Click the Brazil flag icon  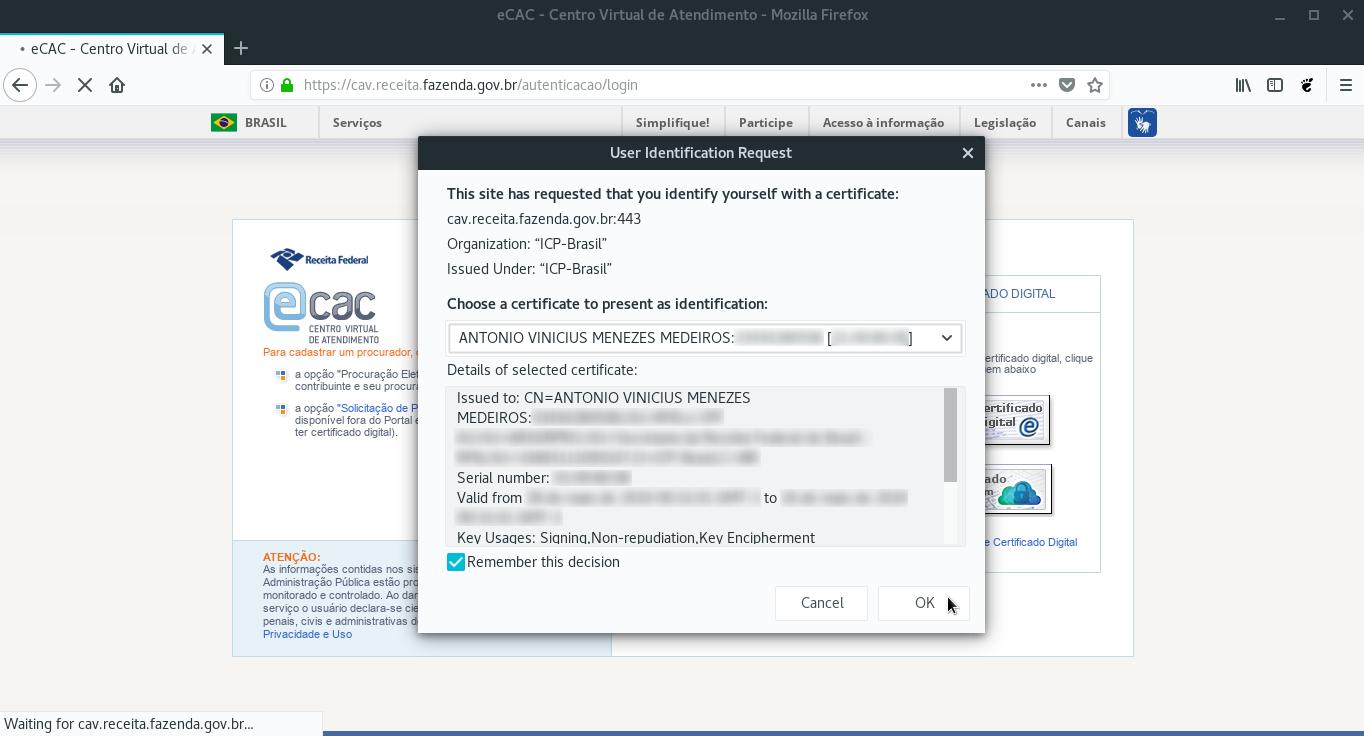point(224,122)
